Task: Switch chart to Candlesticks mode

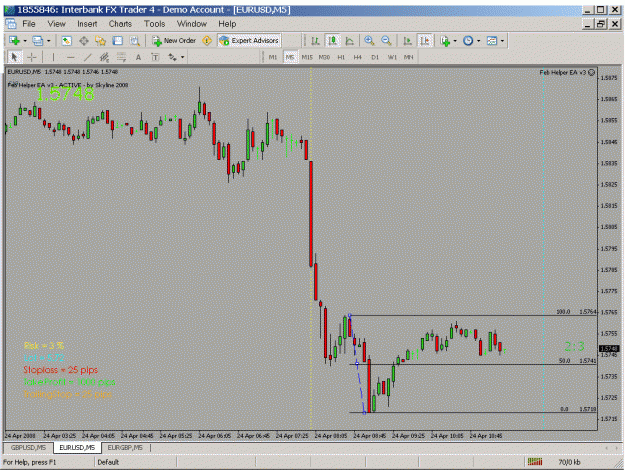Action: pyautogui.click(x=332, y=41)
